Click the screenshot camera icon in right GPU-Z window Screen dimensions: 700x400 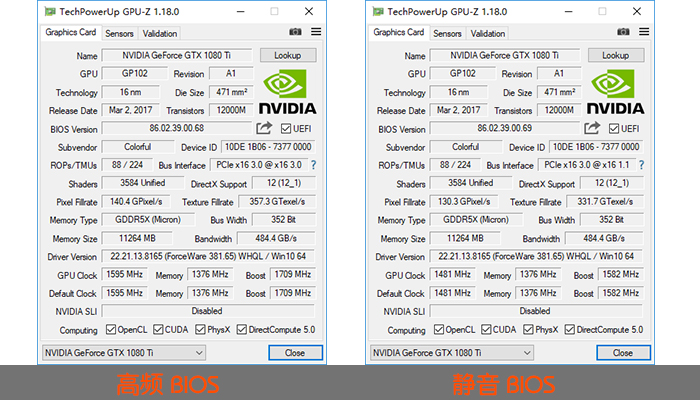(623, 32)
